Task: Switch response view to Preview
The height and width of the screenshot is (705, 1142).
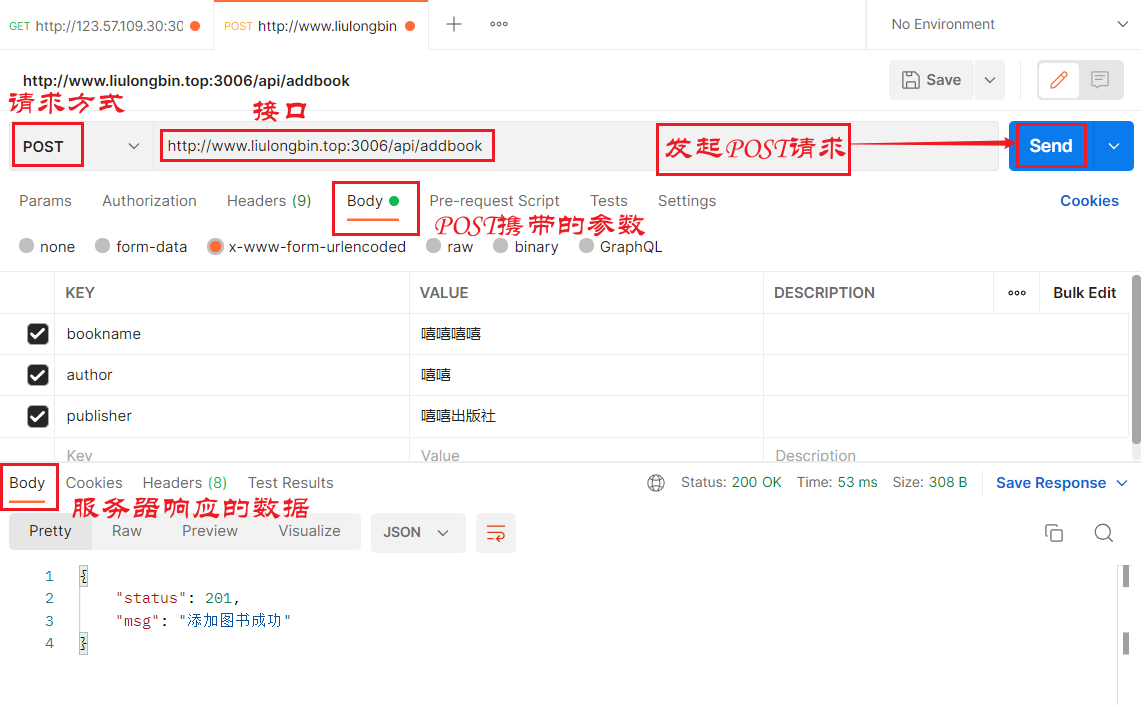Action: coord(210,532)
